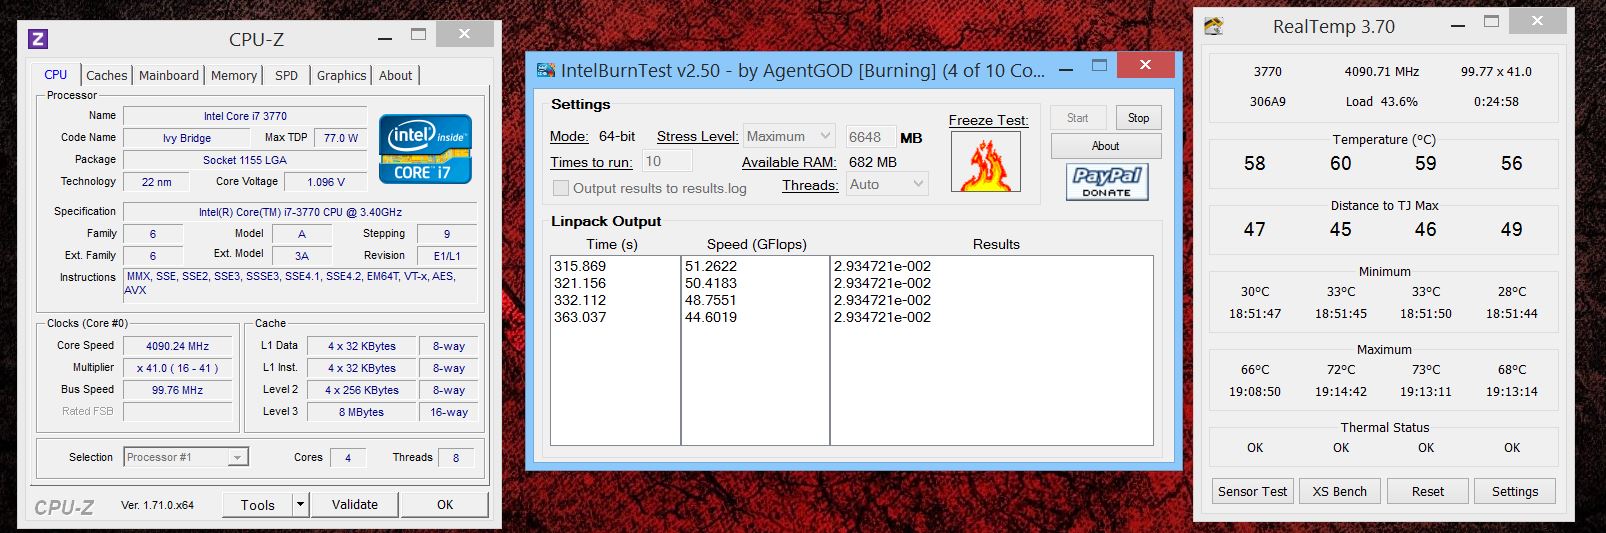This screenshot has width=1606, height=533.
Task: Switch to the Mainboard tab
Action: tap(168, 75)
